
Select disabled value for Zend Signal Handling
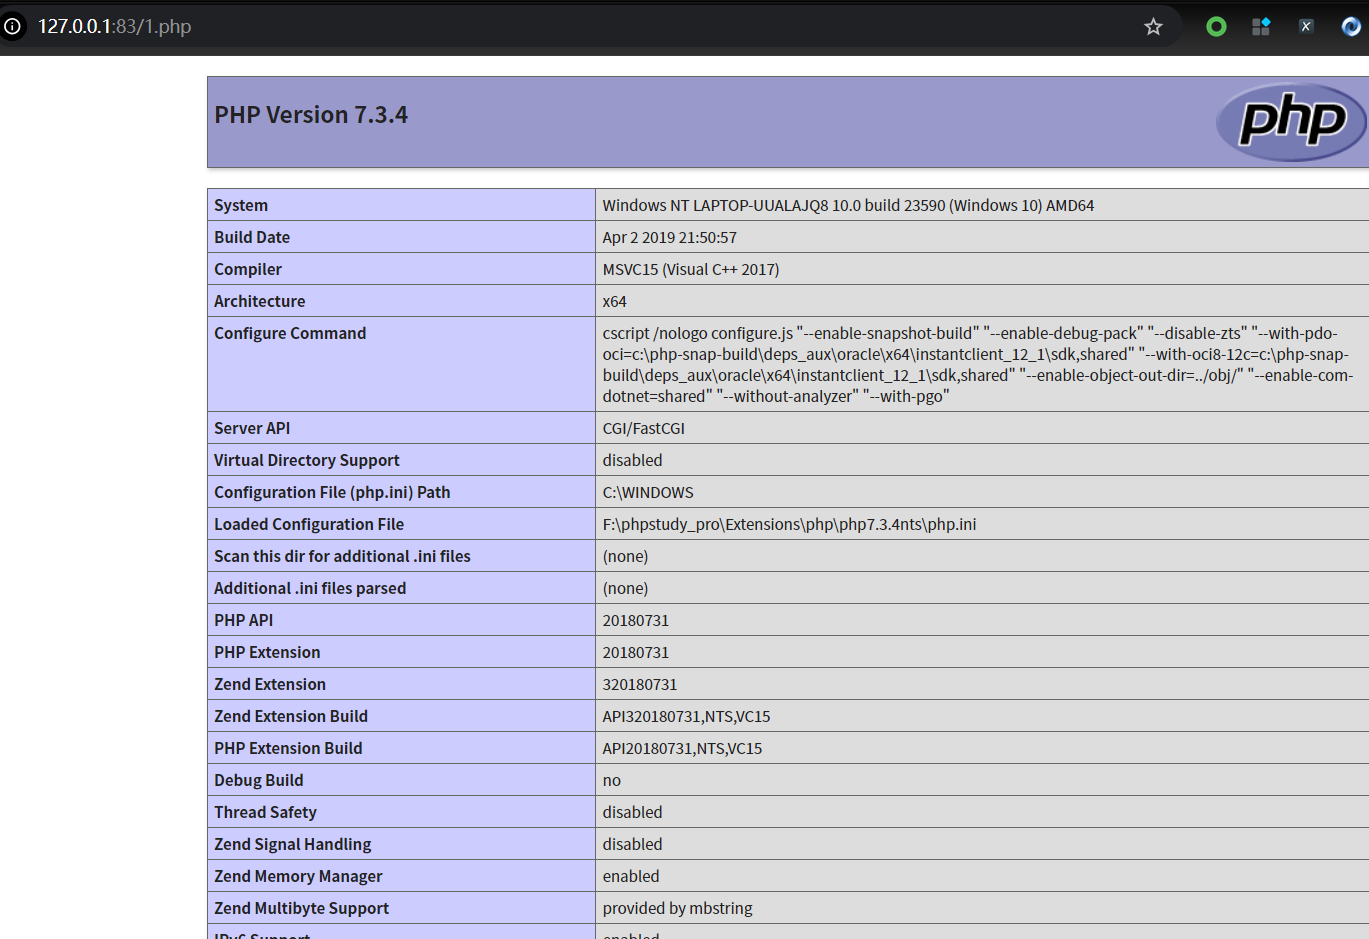pos(632,844)
